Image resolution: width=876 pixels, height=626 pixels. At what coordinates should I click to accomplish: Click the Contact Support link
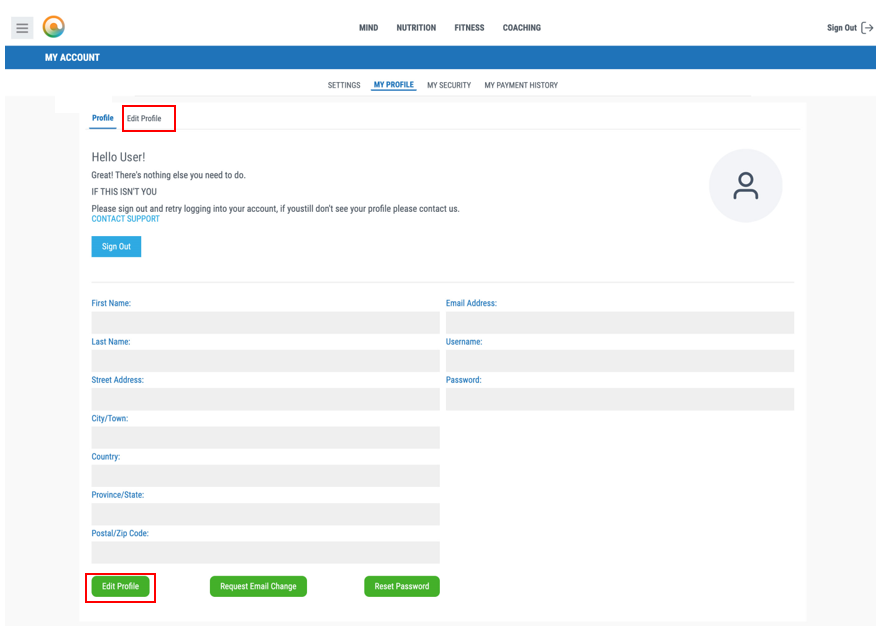(x=125, y=219)
